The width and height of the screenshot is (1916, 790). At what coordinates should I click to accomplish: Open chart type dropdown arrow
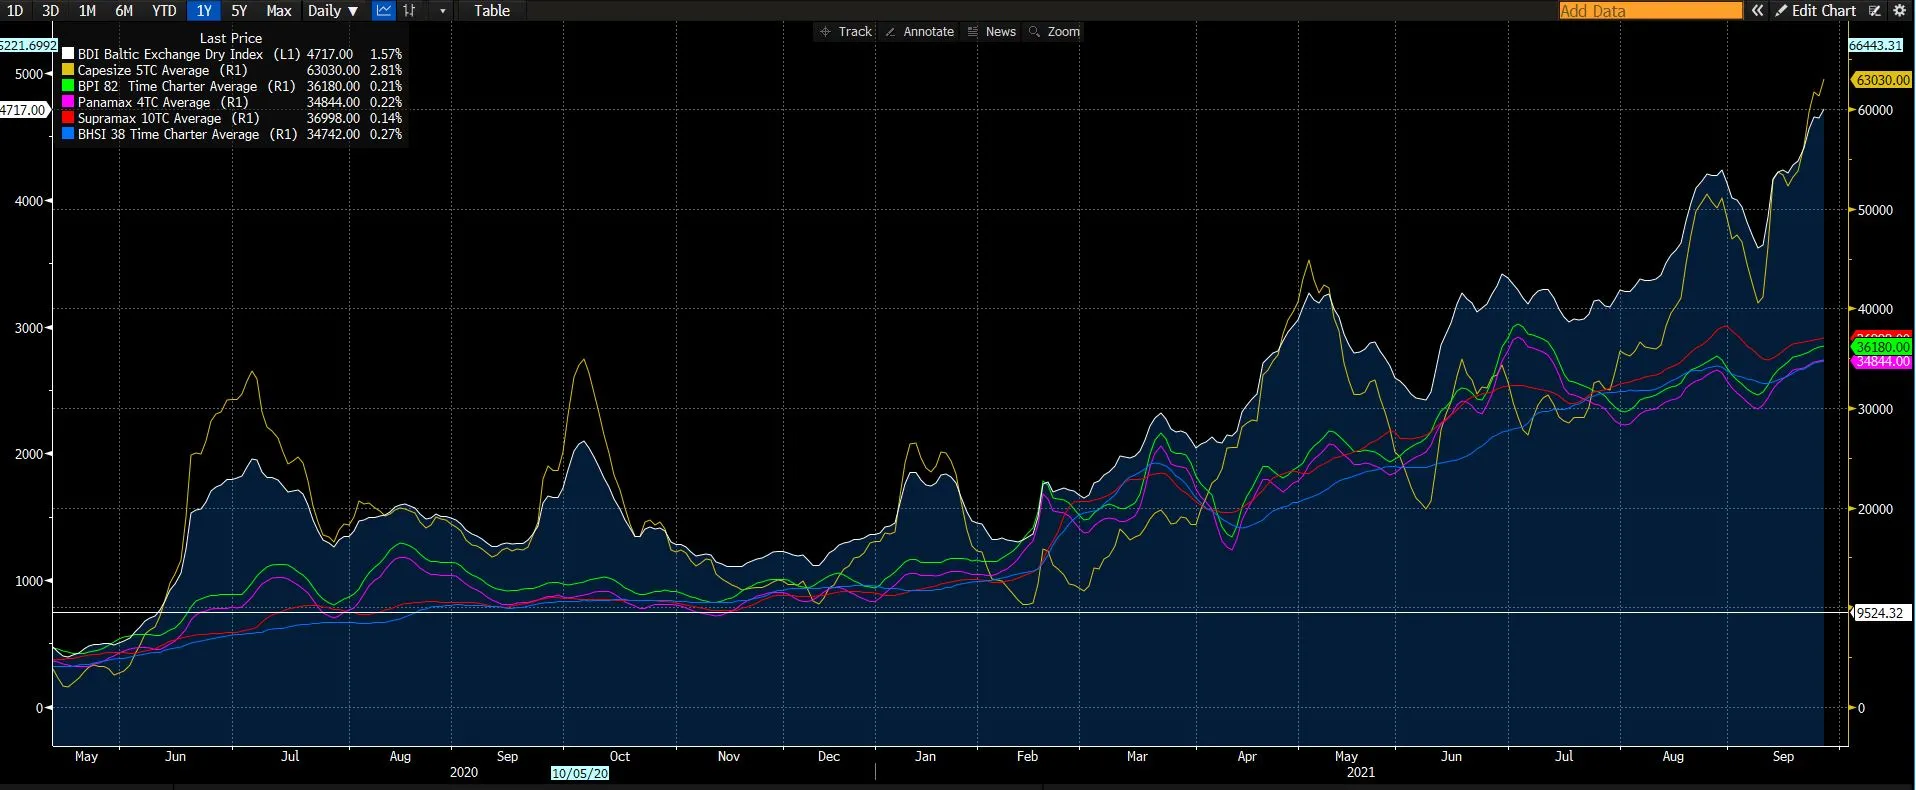[x=443, y=11]
